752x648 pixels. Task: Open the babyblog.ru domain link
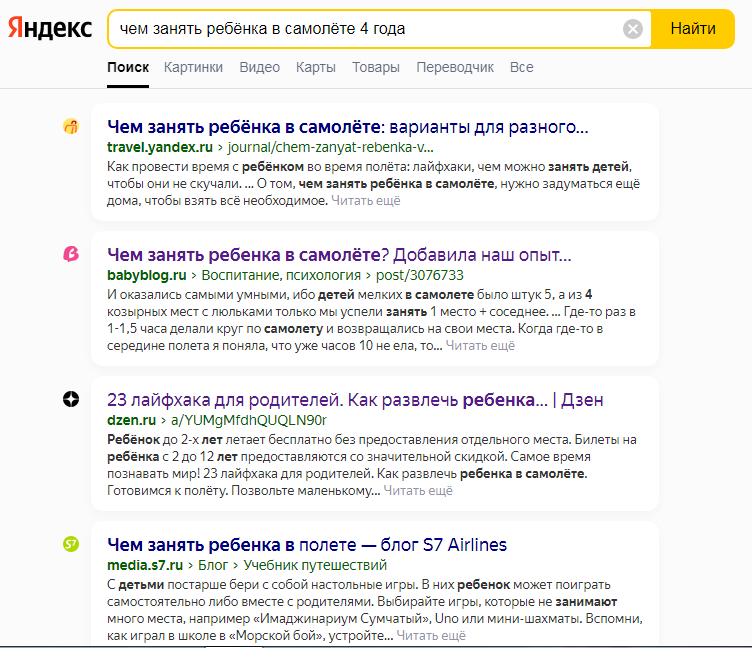coord(147,275)
